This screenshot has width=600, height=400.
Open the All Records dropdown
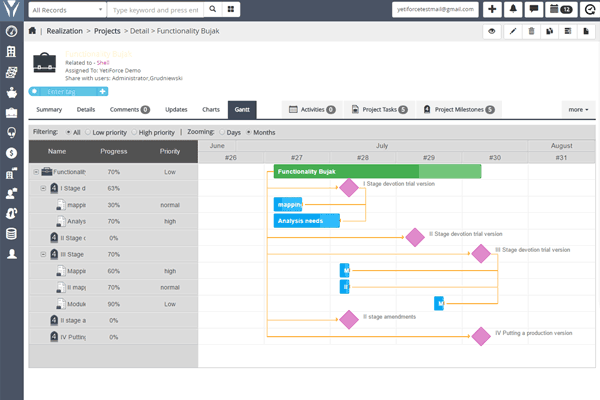coord(65,9)
